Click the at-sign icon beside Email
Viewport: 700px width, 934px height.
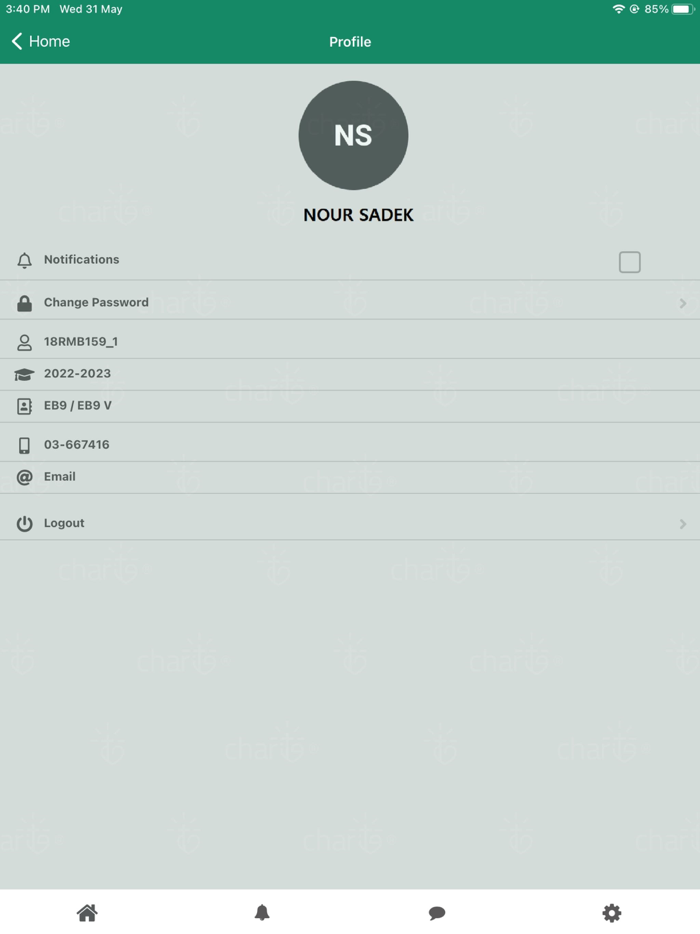pyautogui.click(x=24, y=477)
